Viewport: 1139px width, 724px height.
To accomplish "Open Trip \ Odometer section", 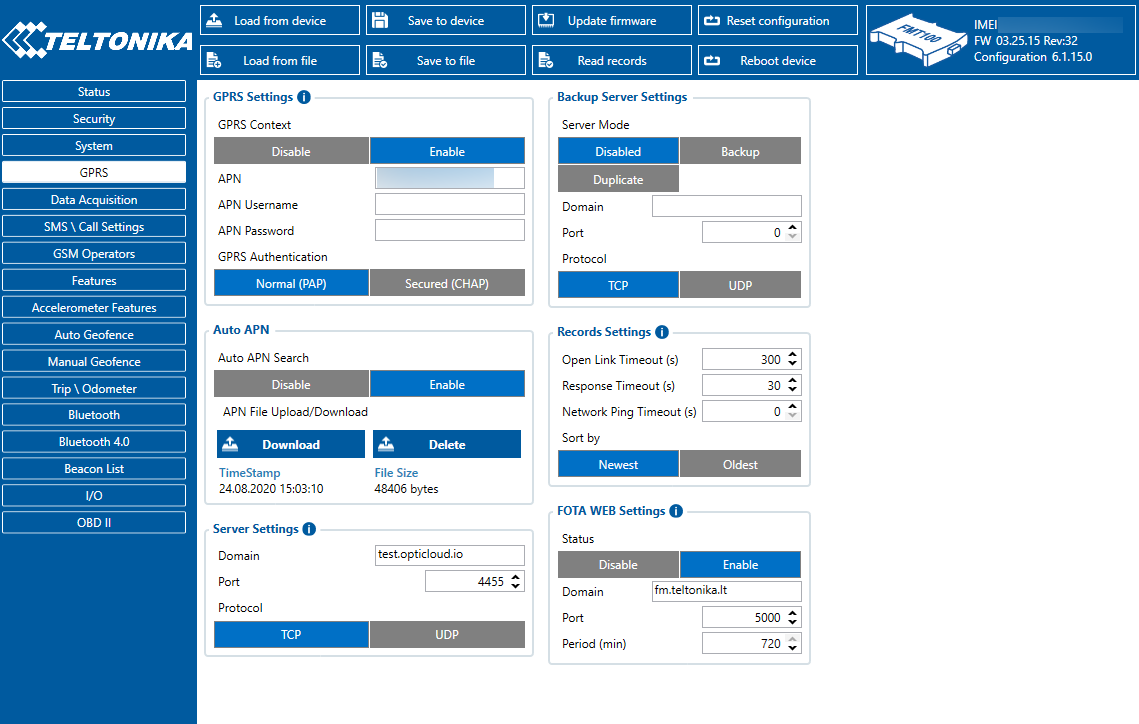I will pyautogui.click(x=94, y=388).
